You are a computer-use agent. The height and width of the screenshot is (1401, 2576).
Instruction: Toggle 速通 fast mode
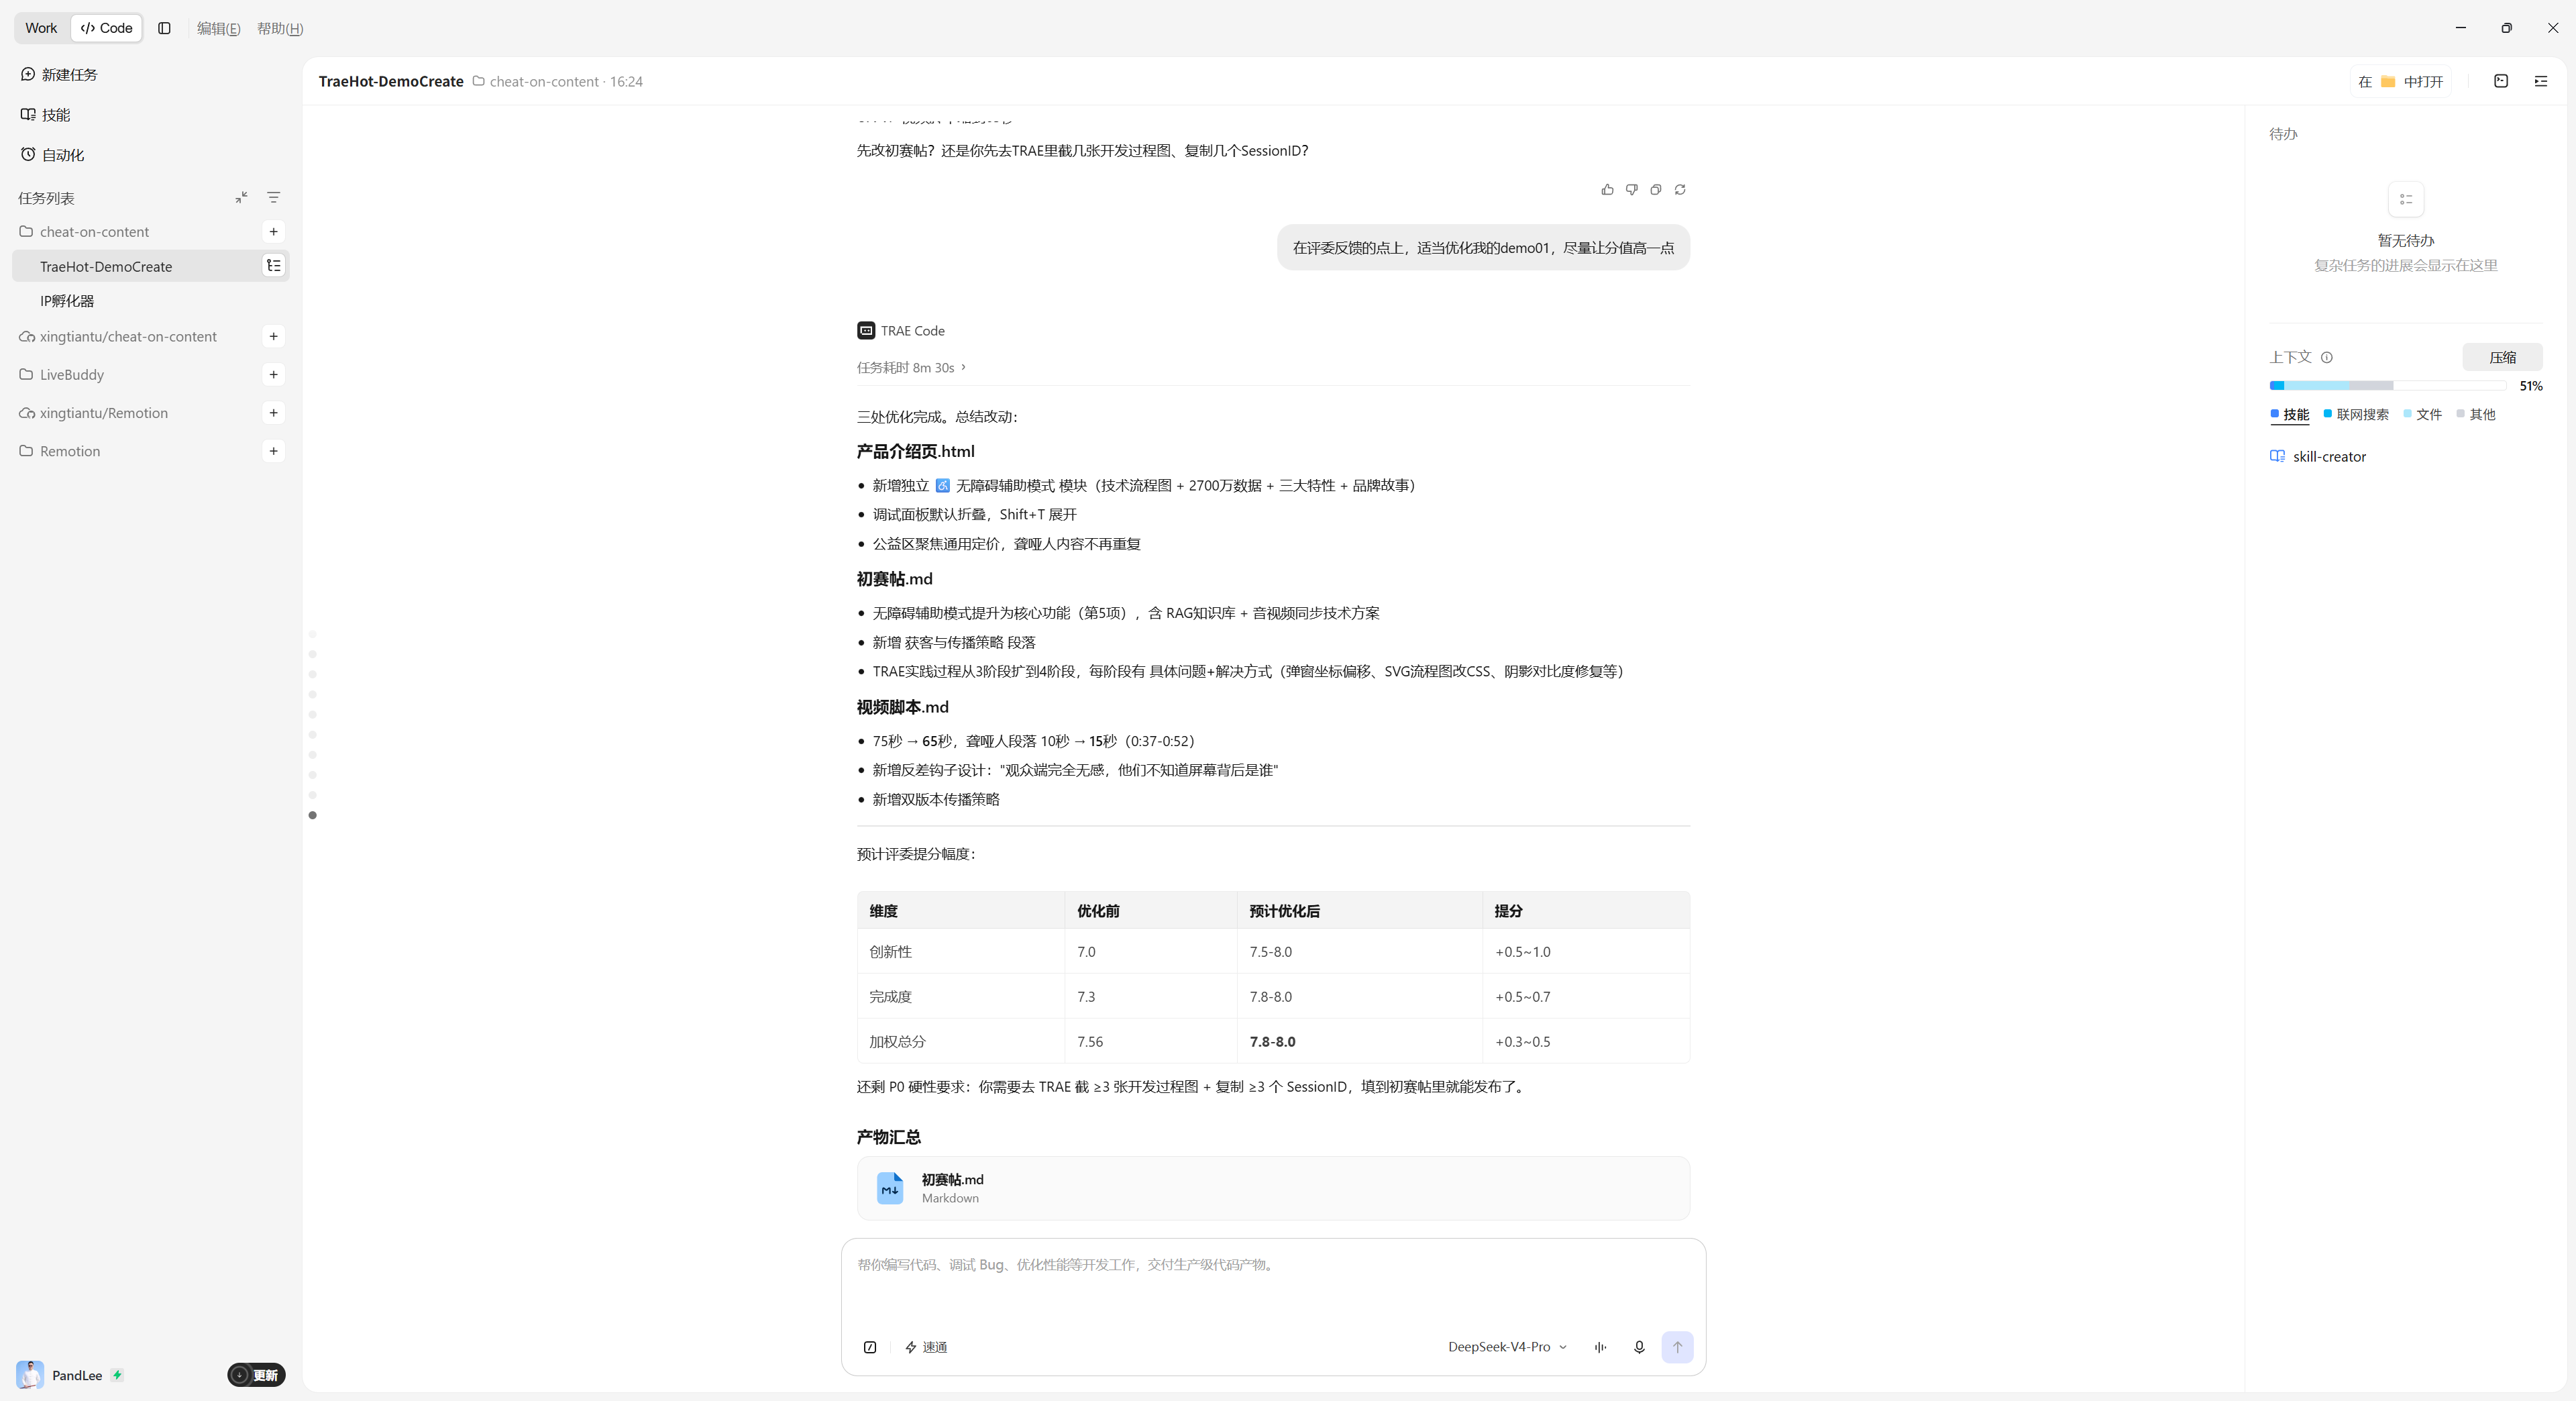tap(926, 1348)
